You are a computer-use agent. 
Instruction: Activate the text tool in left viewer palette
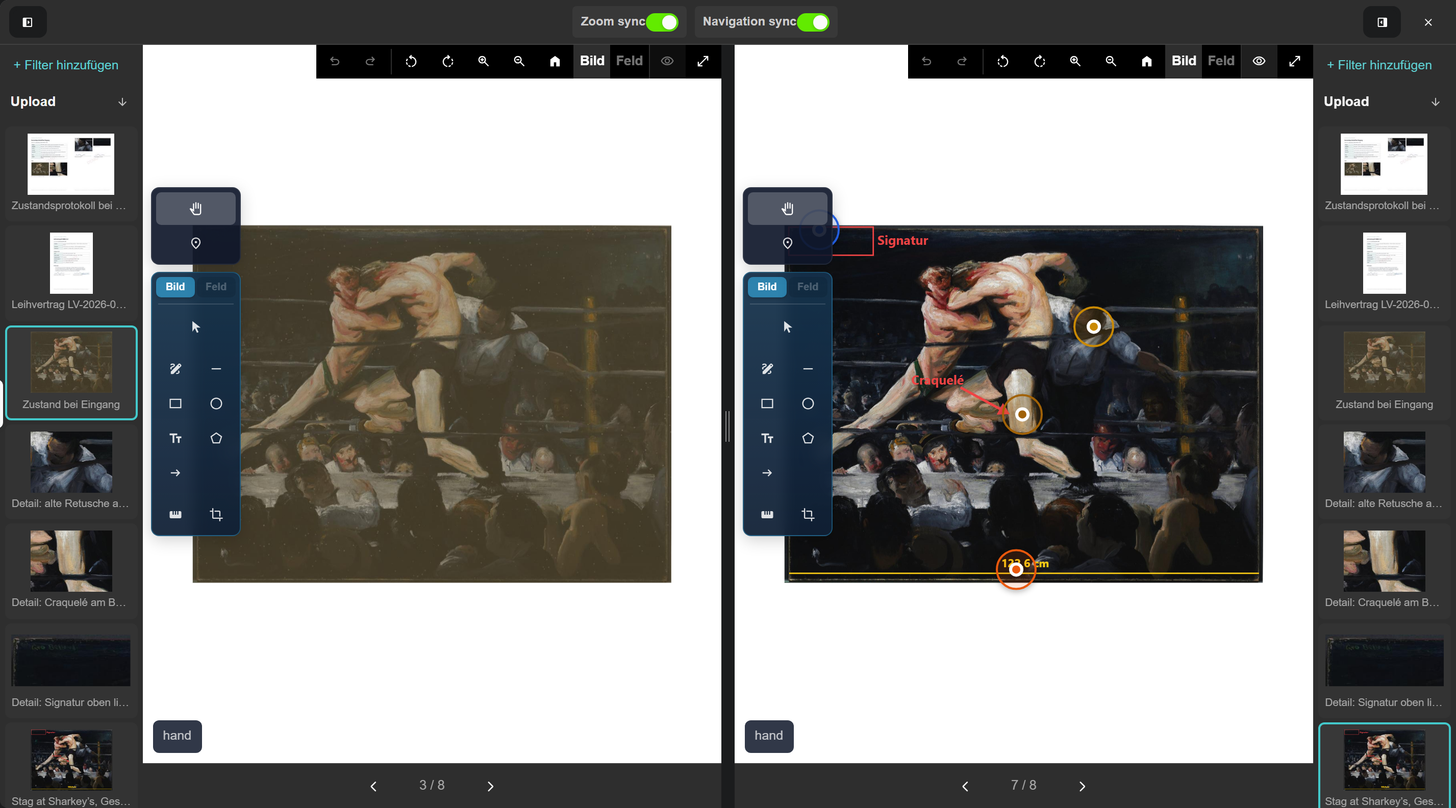coord(175,438)
